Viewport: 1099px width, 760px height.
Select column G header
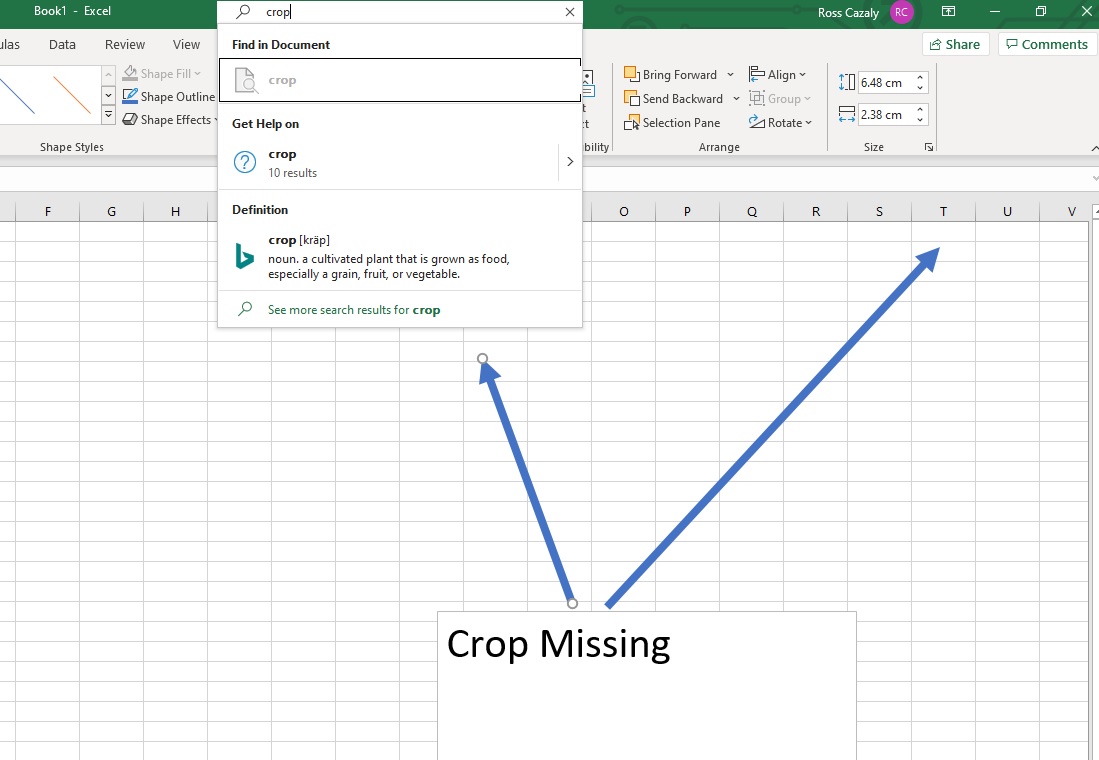pyautogui.click(x=111, y=211)
